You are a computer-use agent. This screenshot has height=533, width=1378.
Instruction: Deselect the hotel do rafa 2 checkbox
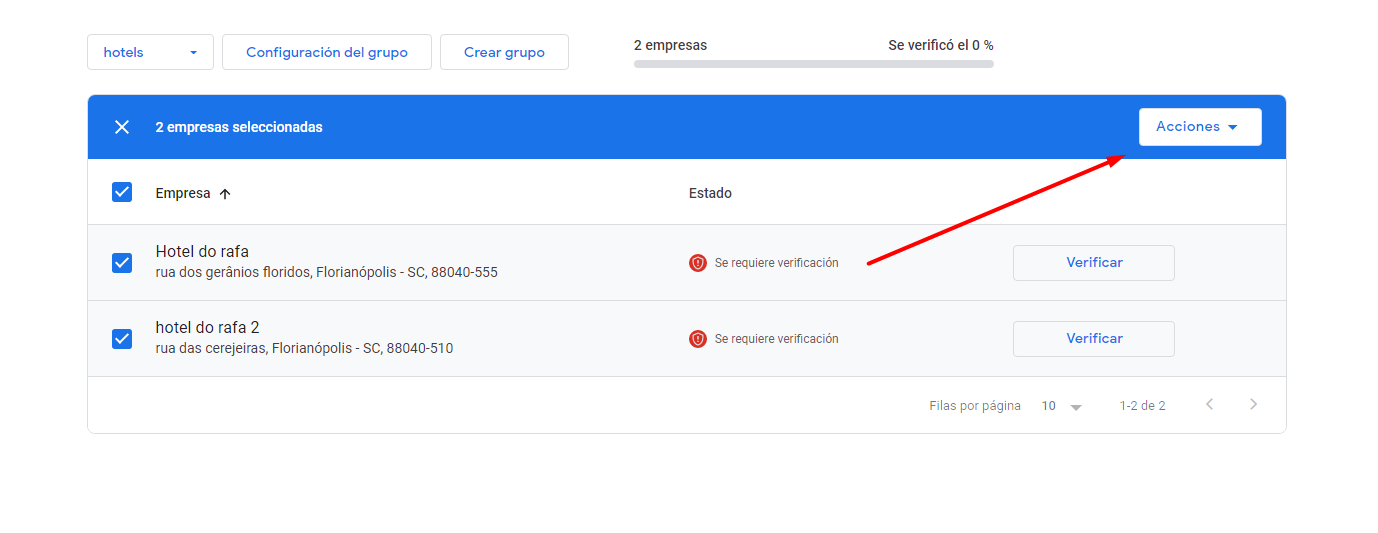pos(122,339)
